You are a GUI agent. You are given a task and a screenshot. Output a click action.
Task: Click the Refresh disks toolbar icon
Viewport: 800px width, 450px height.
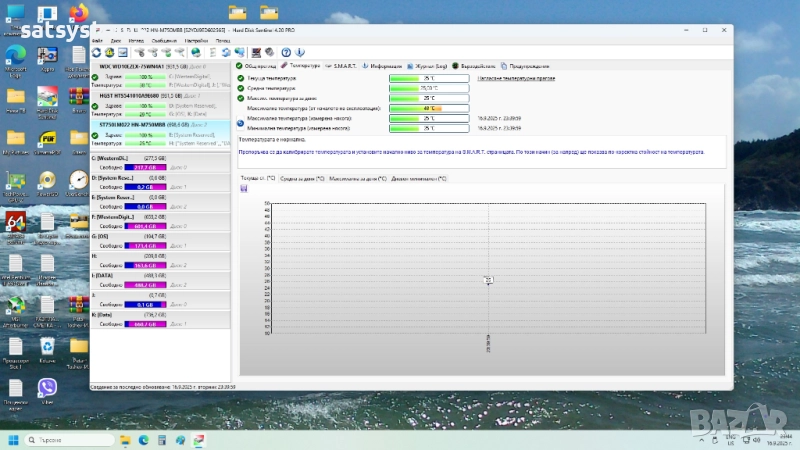click(96, 52)
